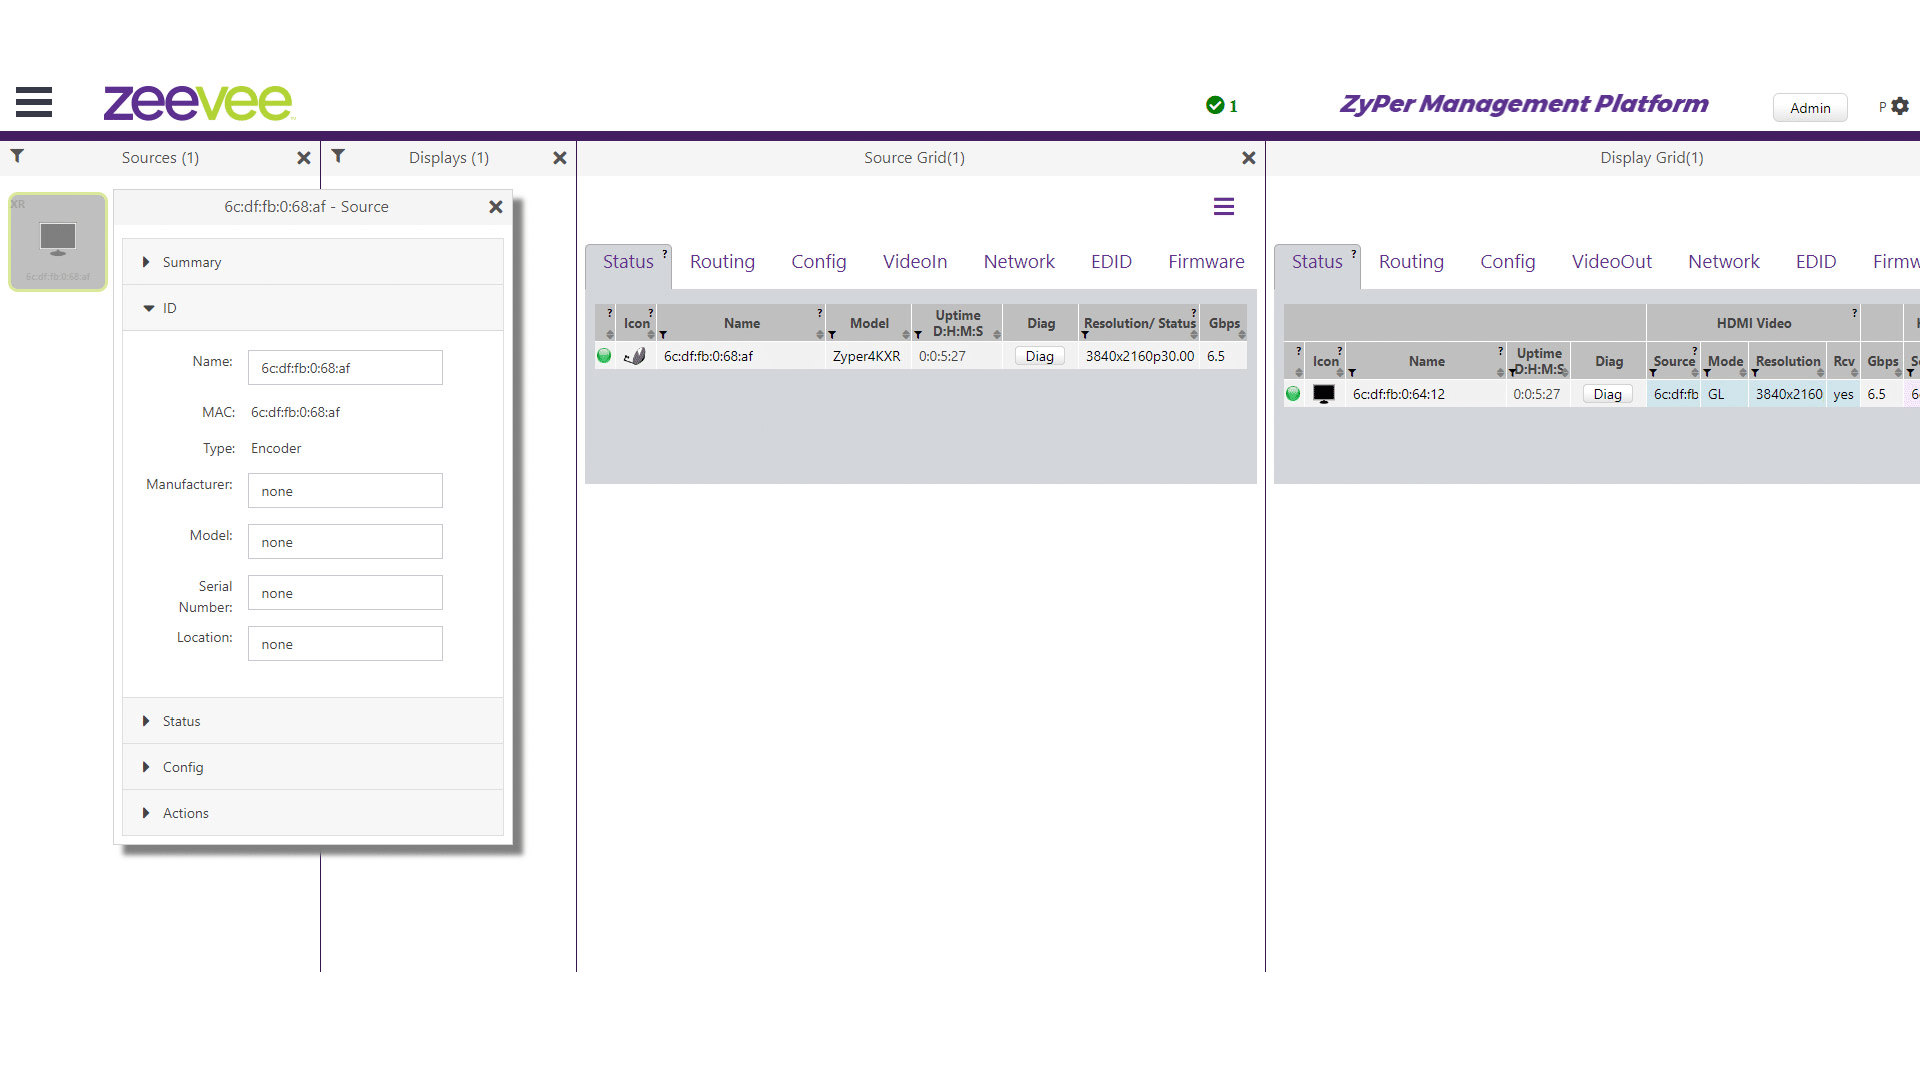Click the green checkmark status indicator

coord(1215,106)
